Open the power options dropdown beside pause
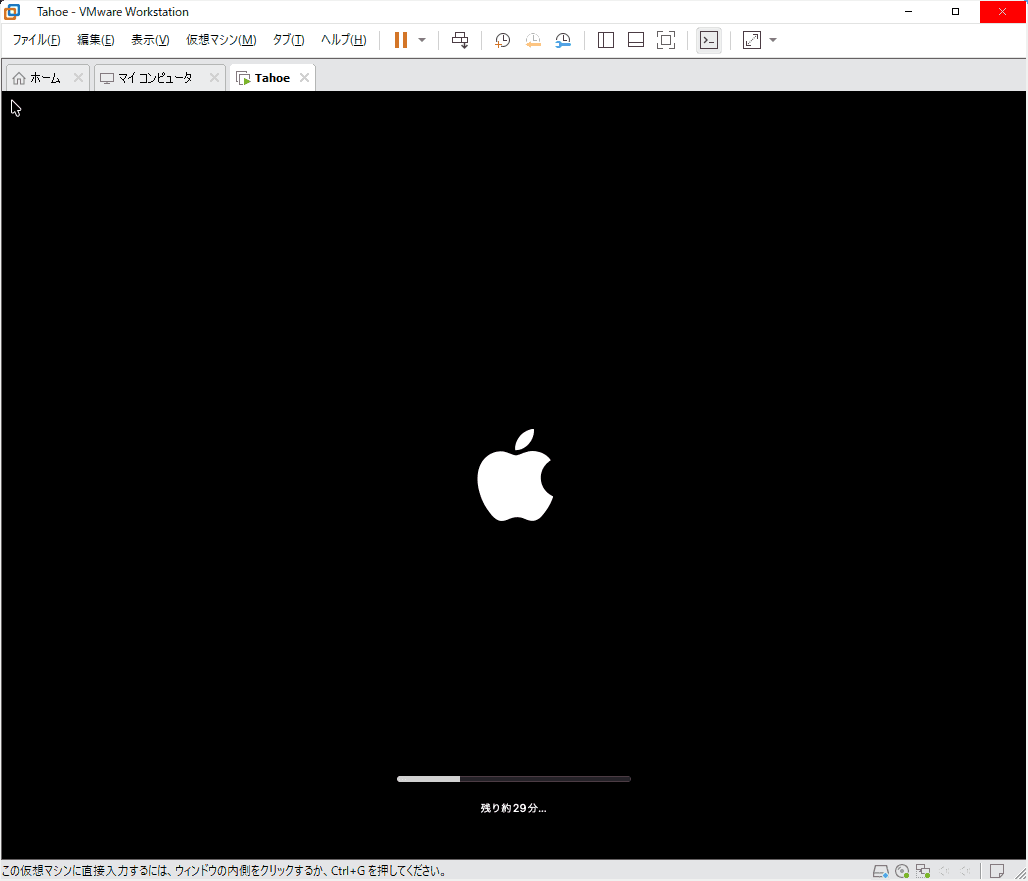1028x881 pixels. [x=422, y=40]
